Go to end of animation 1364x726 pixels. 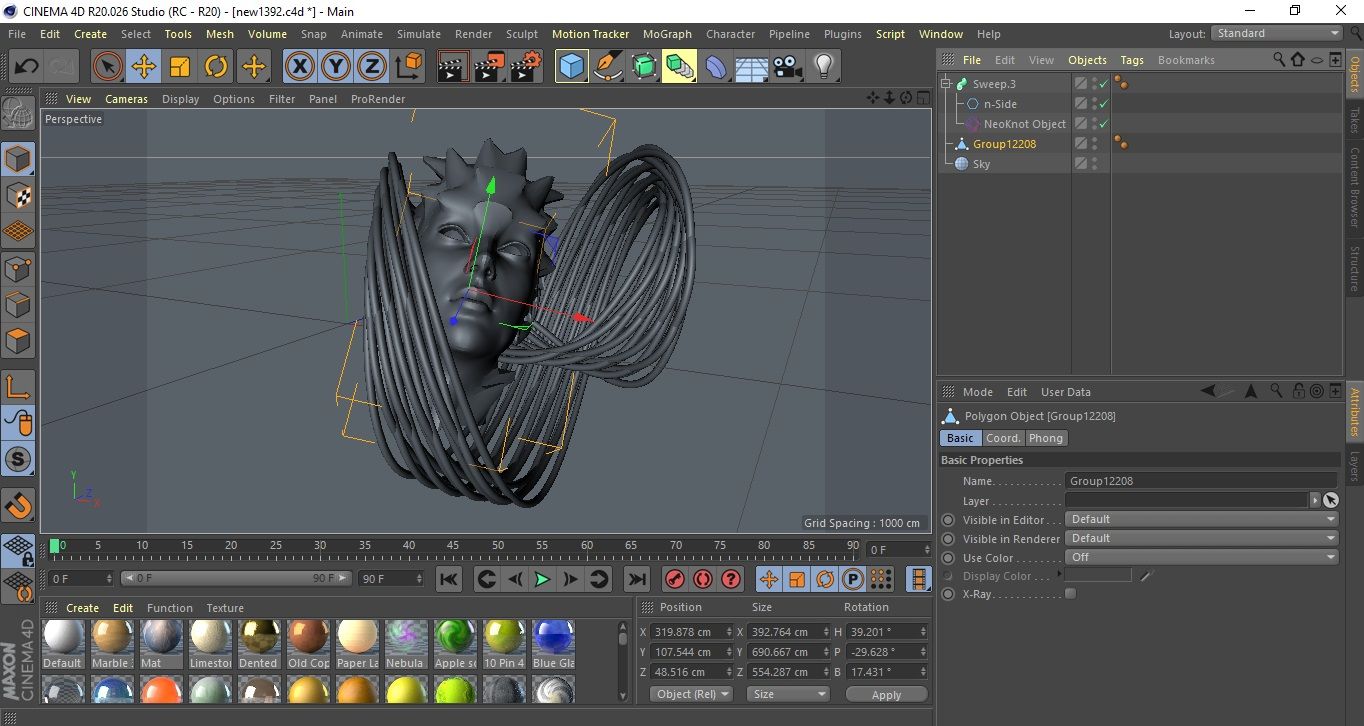point(637,579)
